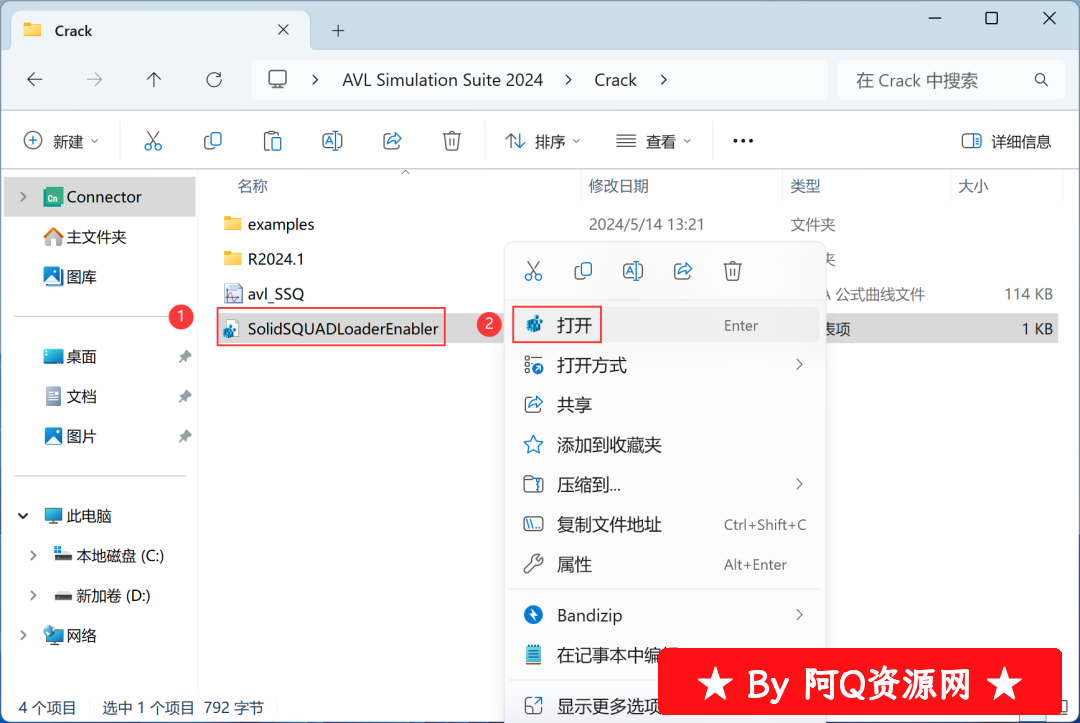
Task: Choose 复制文件地址 in the context menu
Action: click(x=663, y=525)
